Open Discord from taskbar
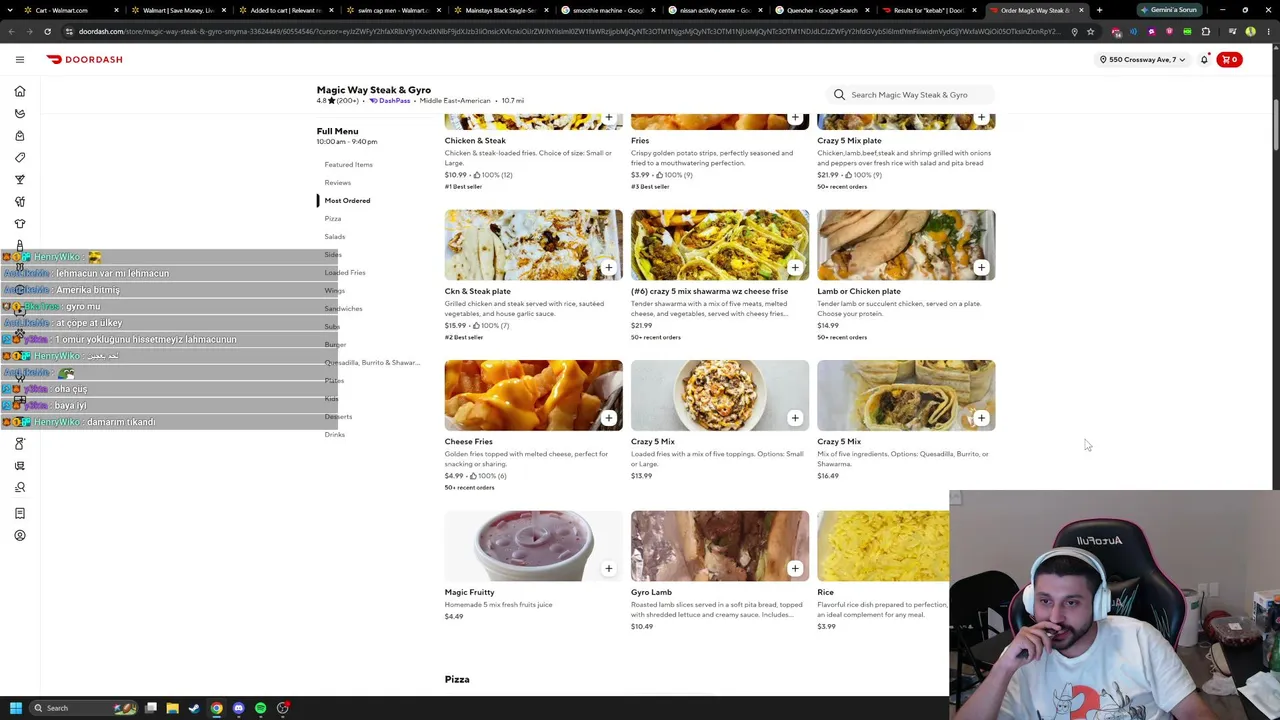The width and height of the screenshot is (1280, 720). tap(238, 708)
